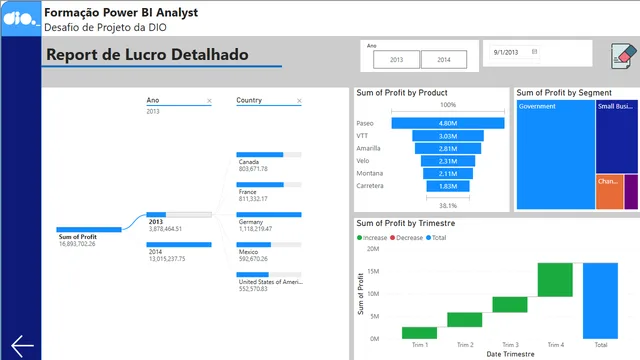Click the Total legend item
The width and height of the screenshot is (640, 360).
(x=436, y=238)
